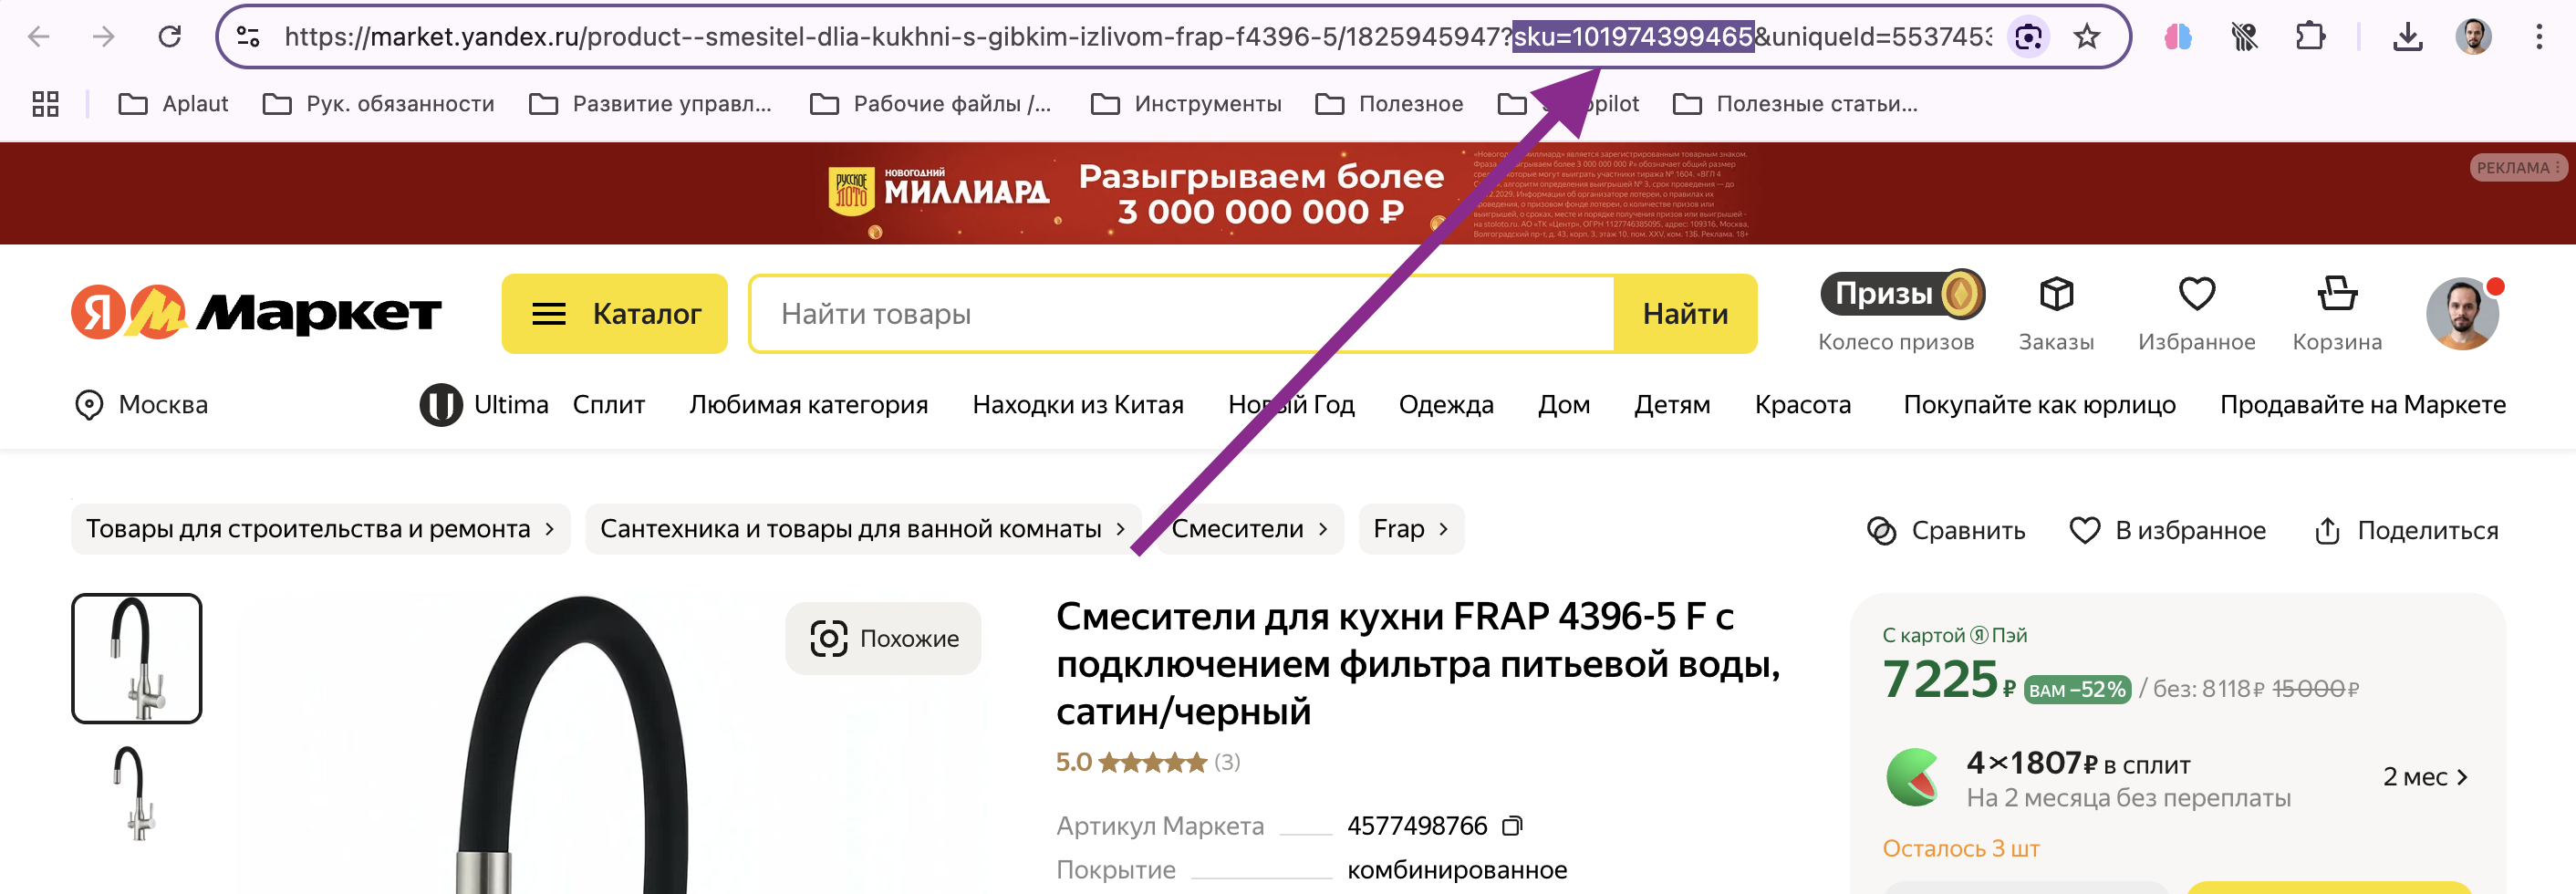
Task: Open Google Lens search icon in address bar
Action: pos(2028,37)
